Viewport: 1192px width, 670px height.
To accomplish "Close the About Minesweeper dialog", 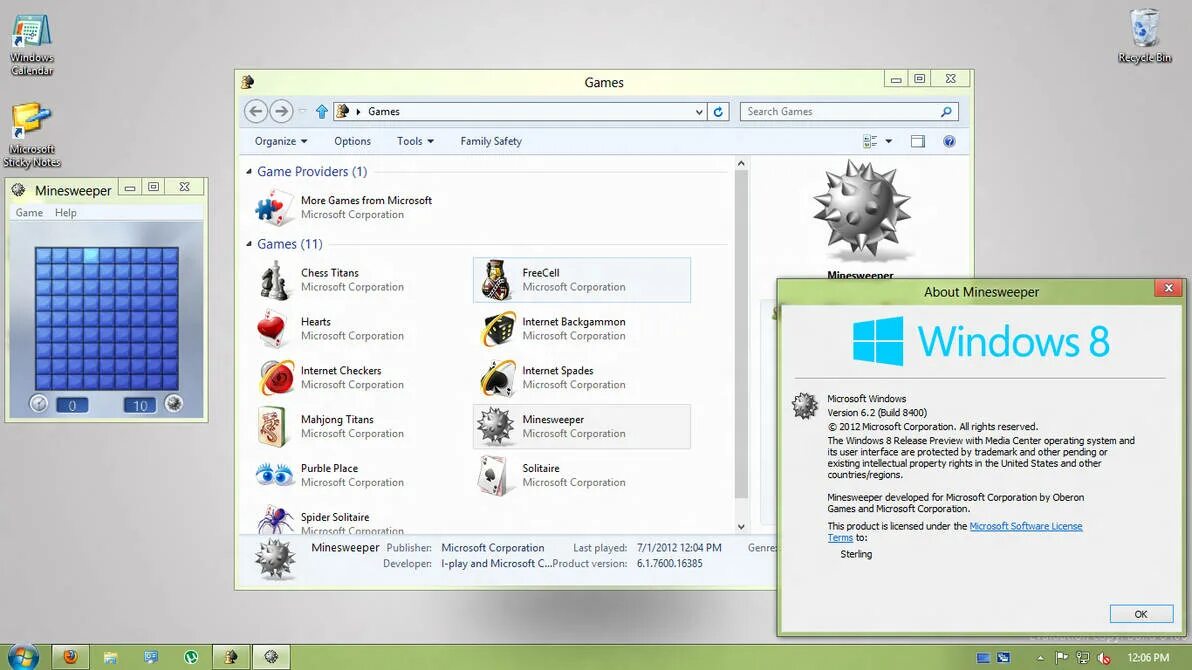I will pos(1168,287).
